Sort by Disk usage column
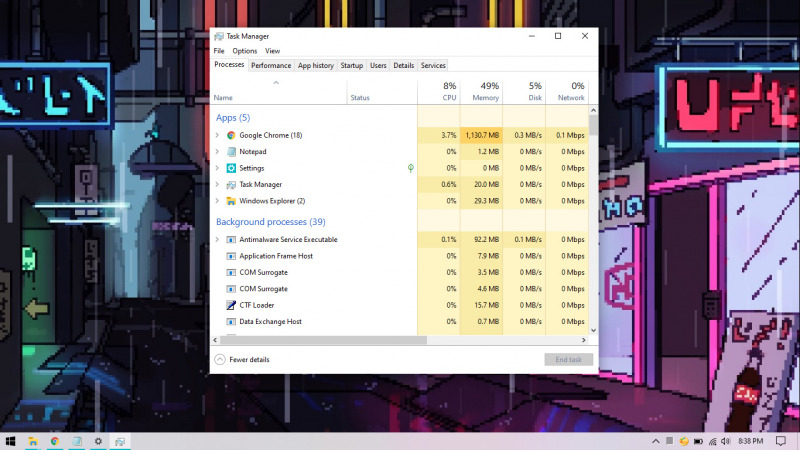The width and height of the screenshot is (800, 450). coord(524,92)
